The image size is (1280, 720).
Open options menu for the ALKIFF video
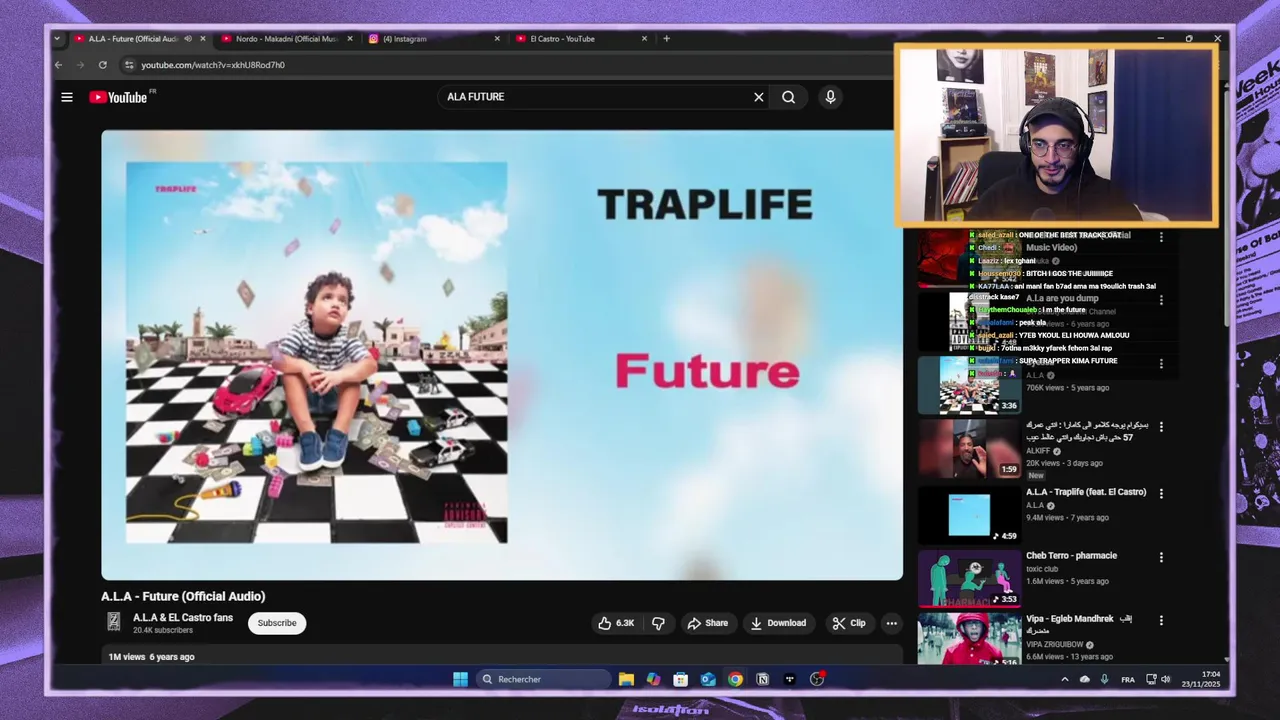1161,427
